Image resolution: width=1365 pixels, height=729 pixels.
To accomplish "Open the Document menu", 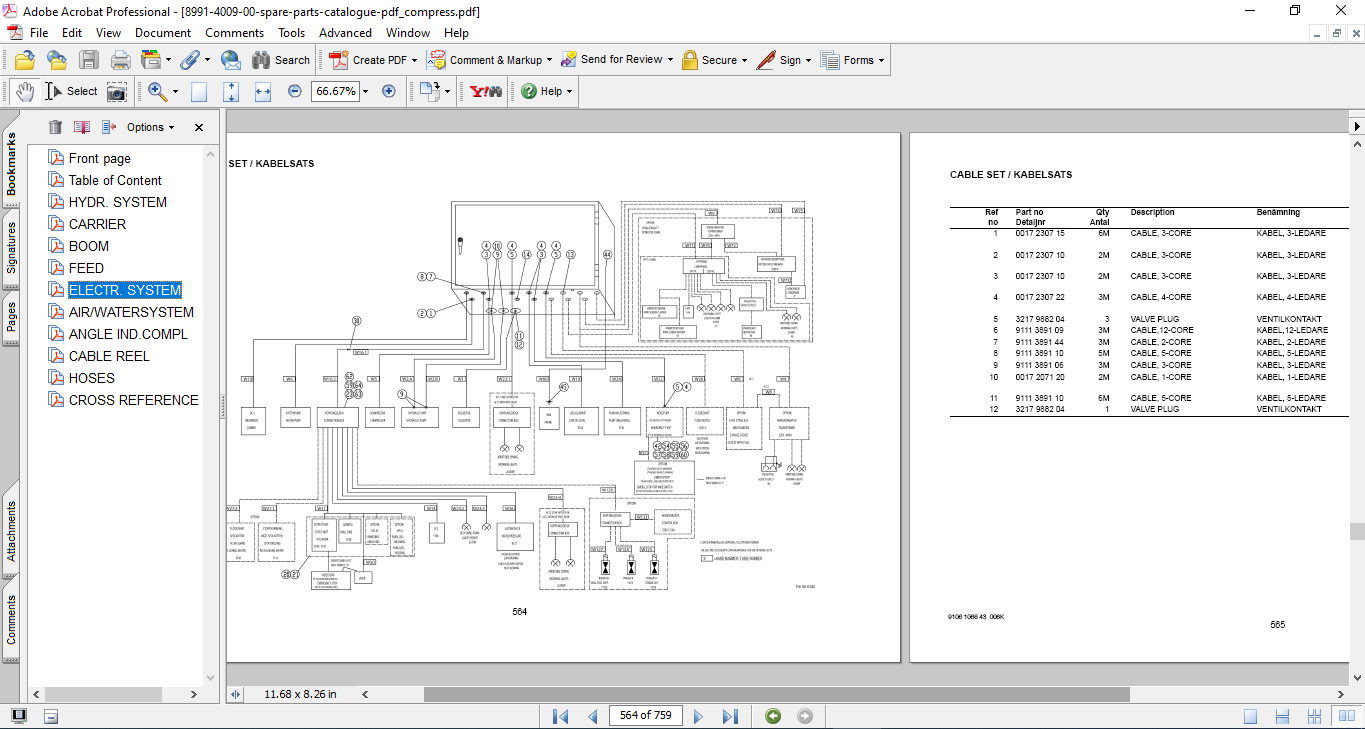I will (163, 33).
